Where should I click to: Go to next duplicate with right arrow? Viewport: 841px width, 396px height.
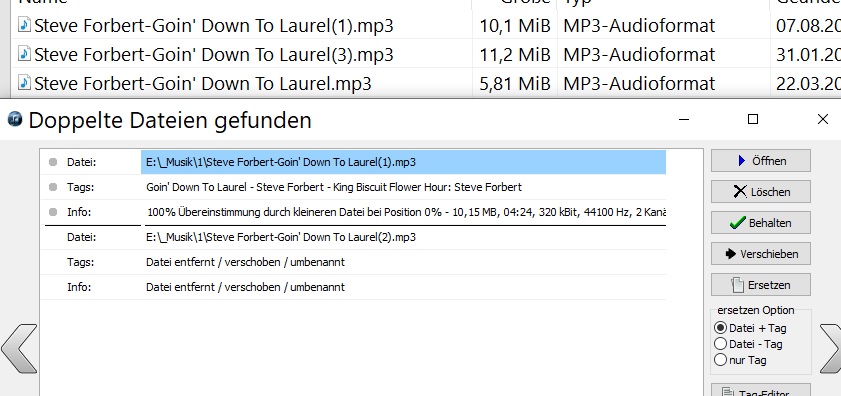coord(830,348)
